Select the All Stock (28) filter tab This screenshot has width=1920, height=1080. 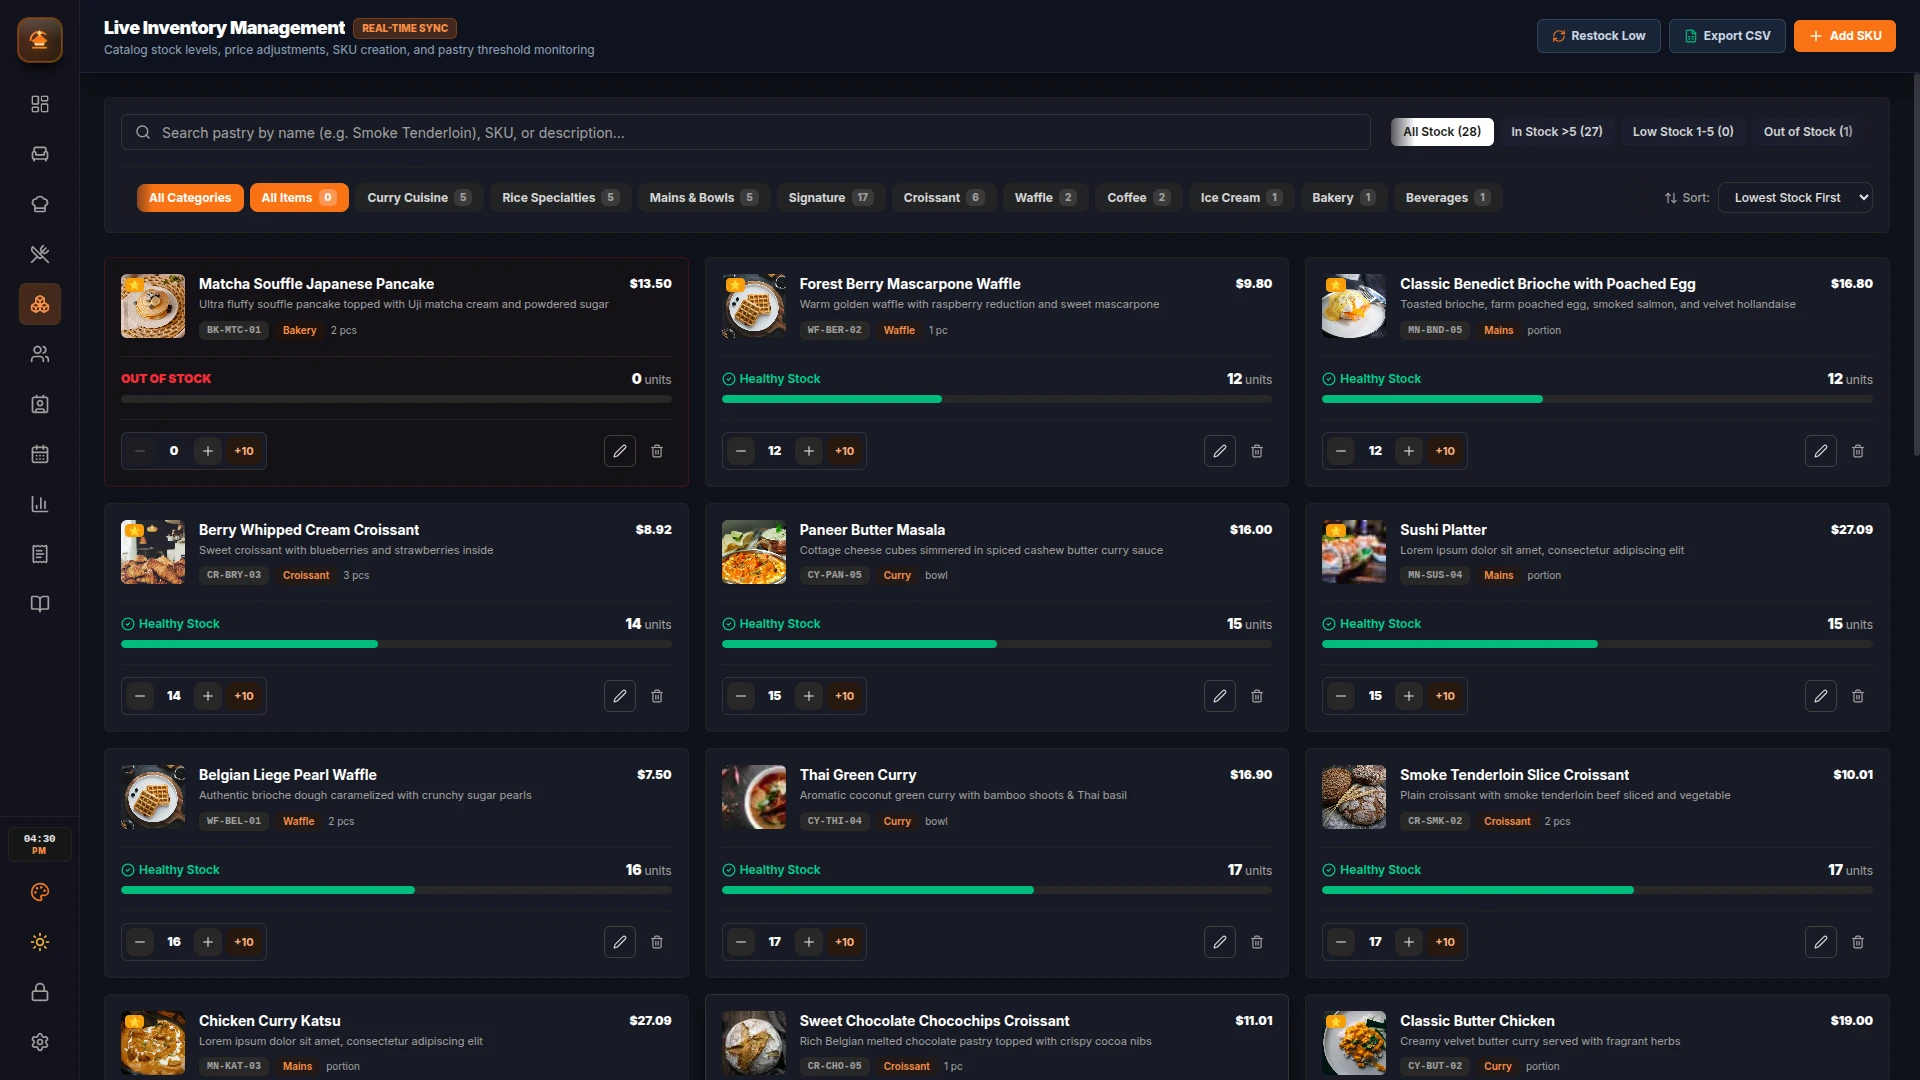pos(1442,132)
